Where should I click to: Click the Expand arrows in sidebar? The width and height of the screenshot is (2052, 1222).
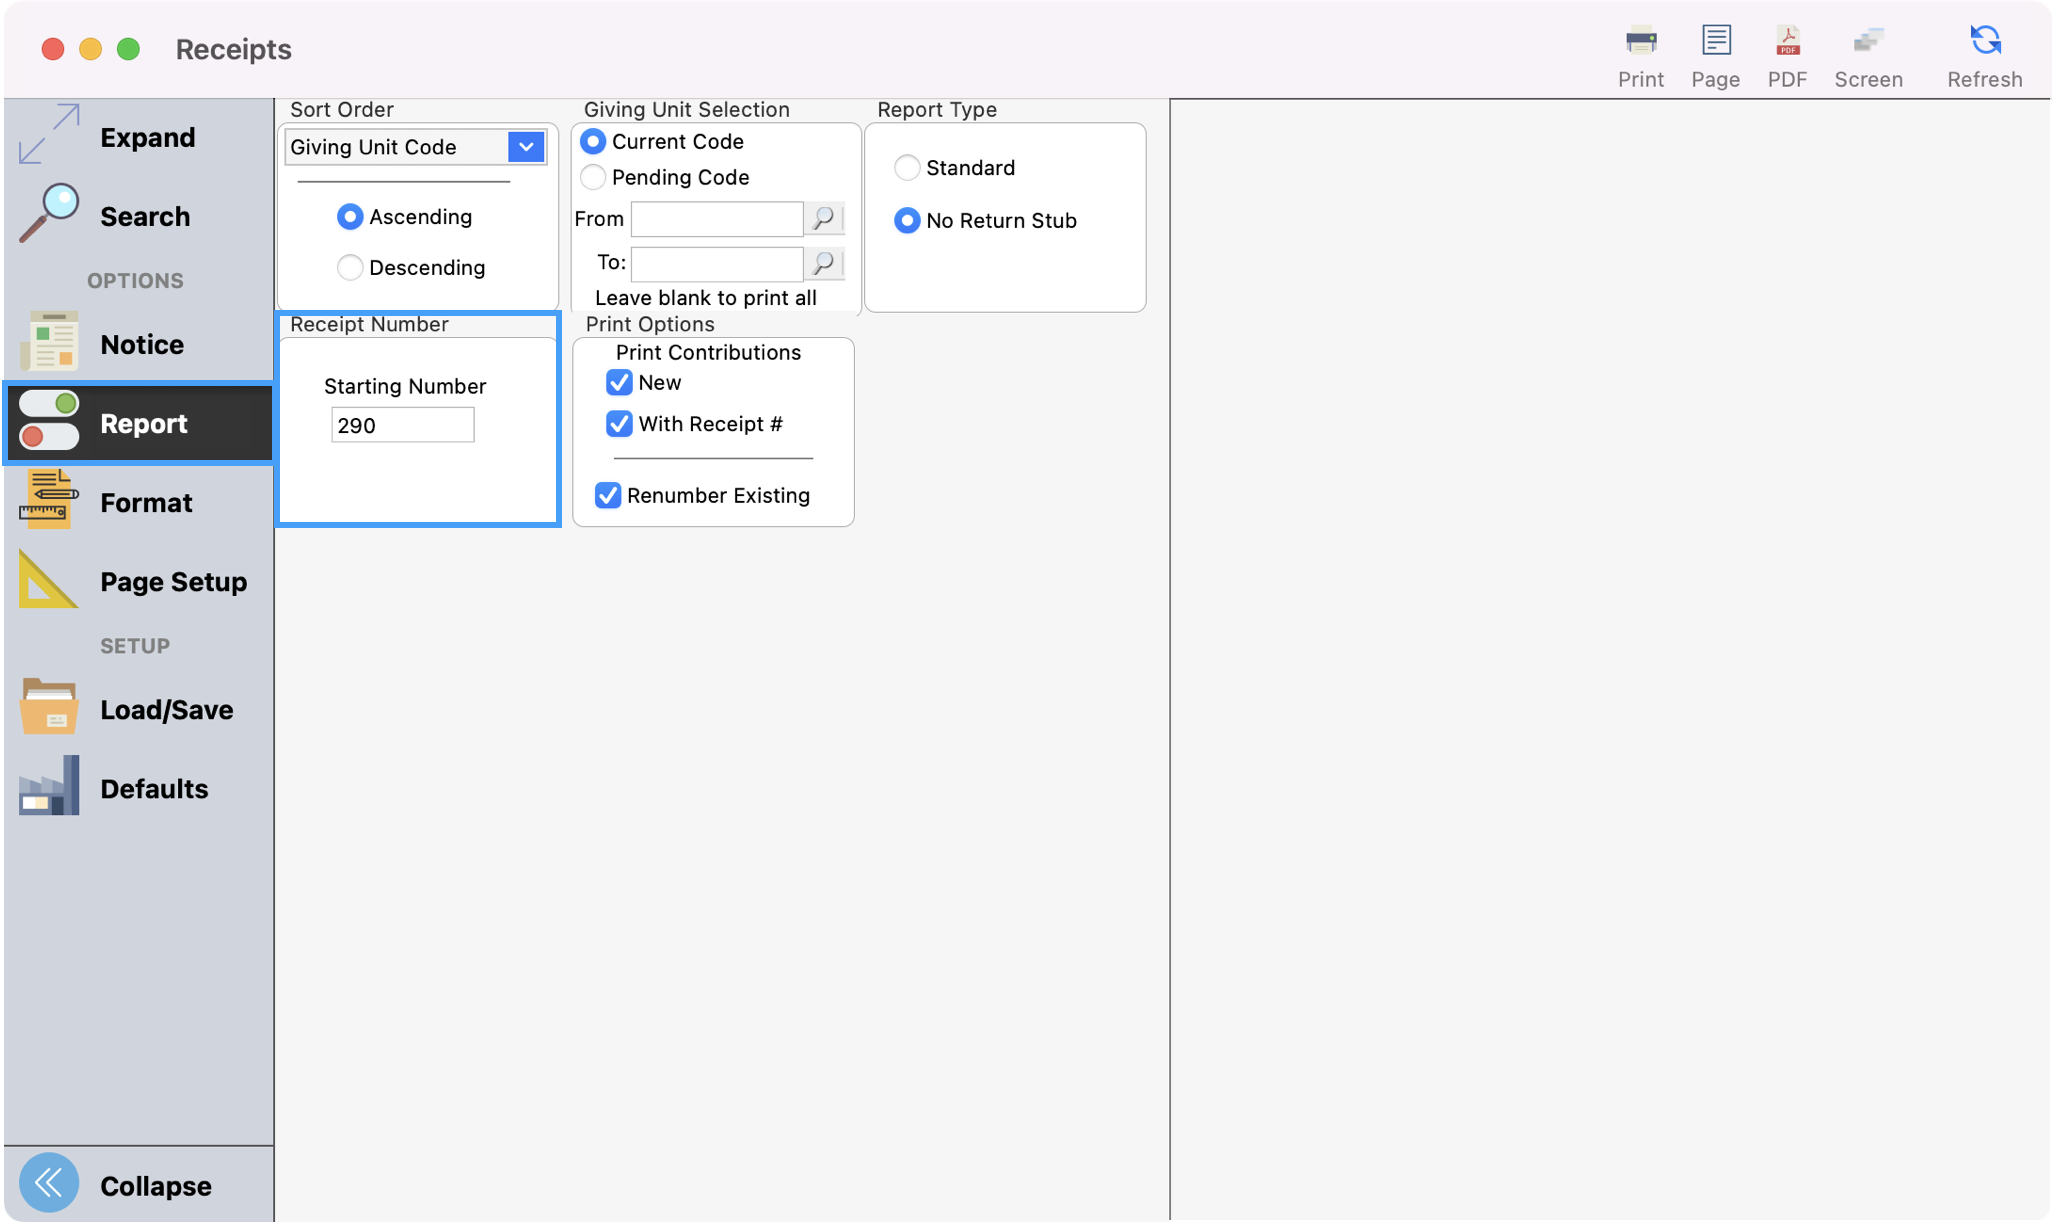tap(48, 135)
